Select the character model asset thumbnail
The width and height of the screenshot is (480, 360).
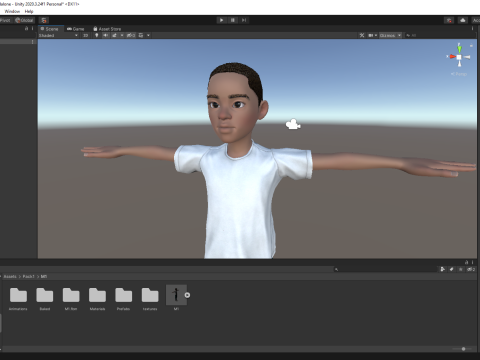click(x=176, y=295)
